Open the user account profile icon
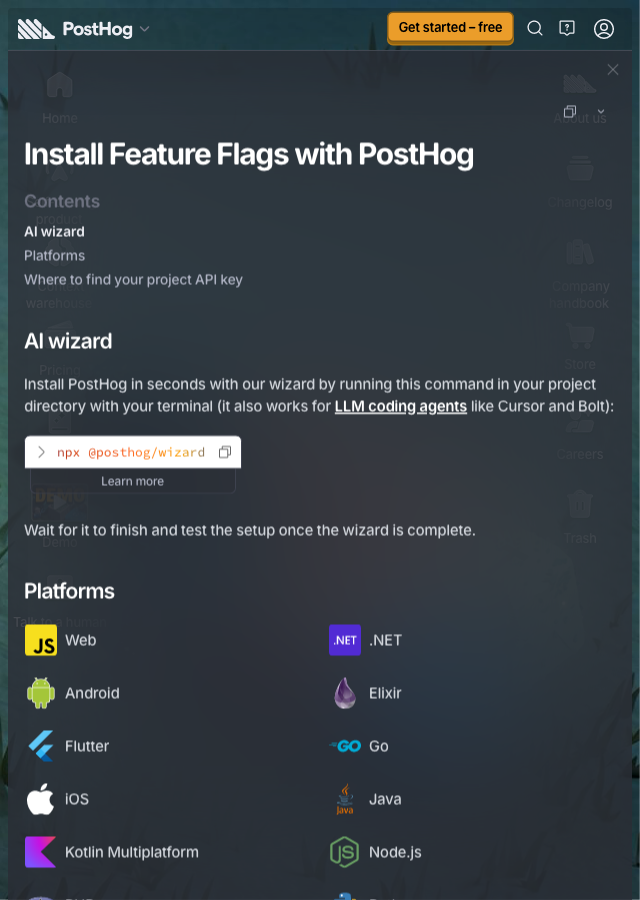Image resolution: width=640 pixels, height=900 pixels. [x=603, y=29]
